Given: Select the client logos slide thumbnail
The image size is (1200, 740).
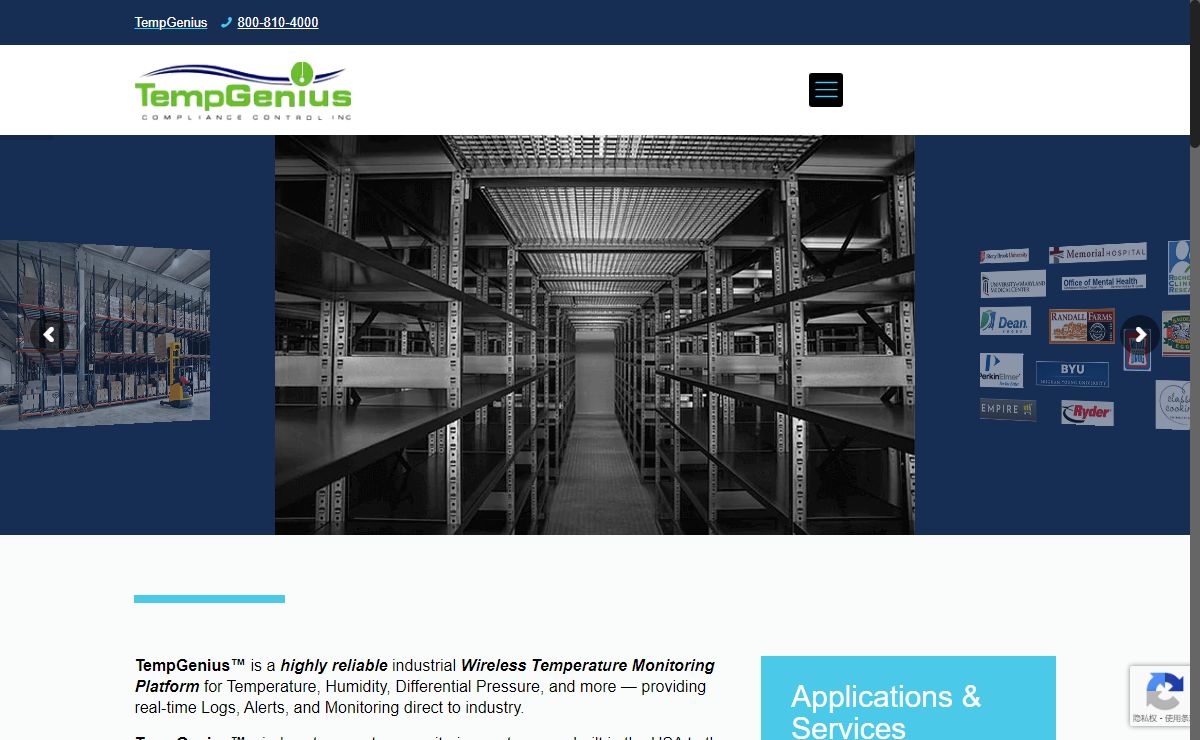Looking at the screenshot, I should coord(1085,335).
